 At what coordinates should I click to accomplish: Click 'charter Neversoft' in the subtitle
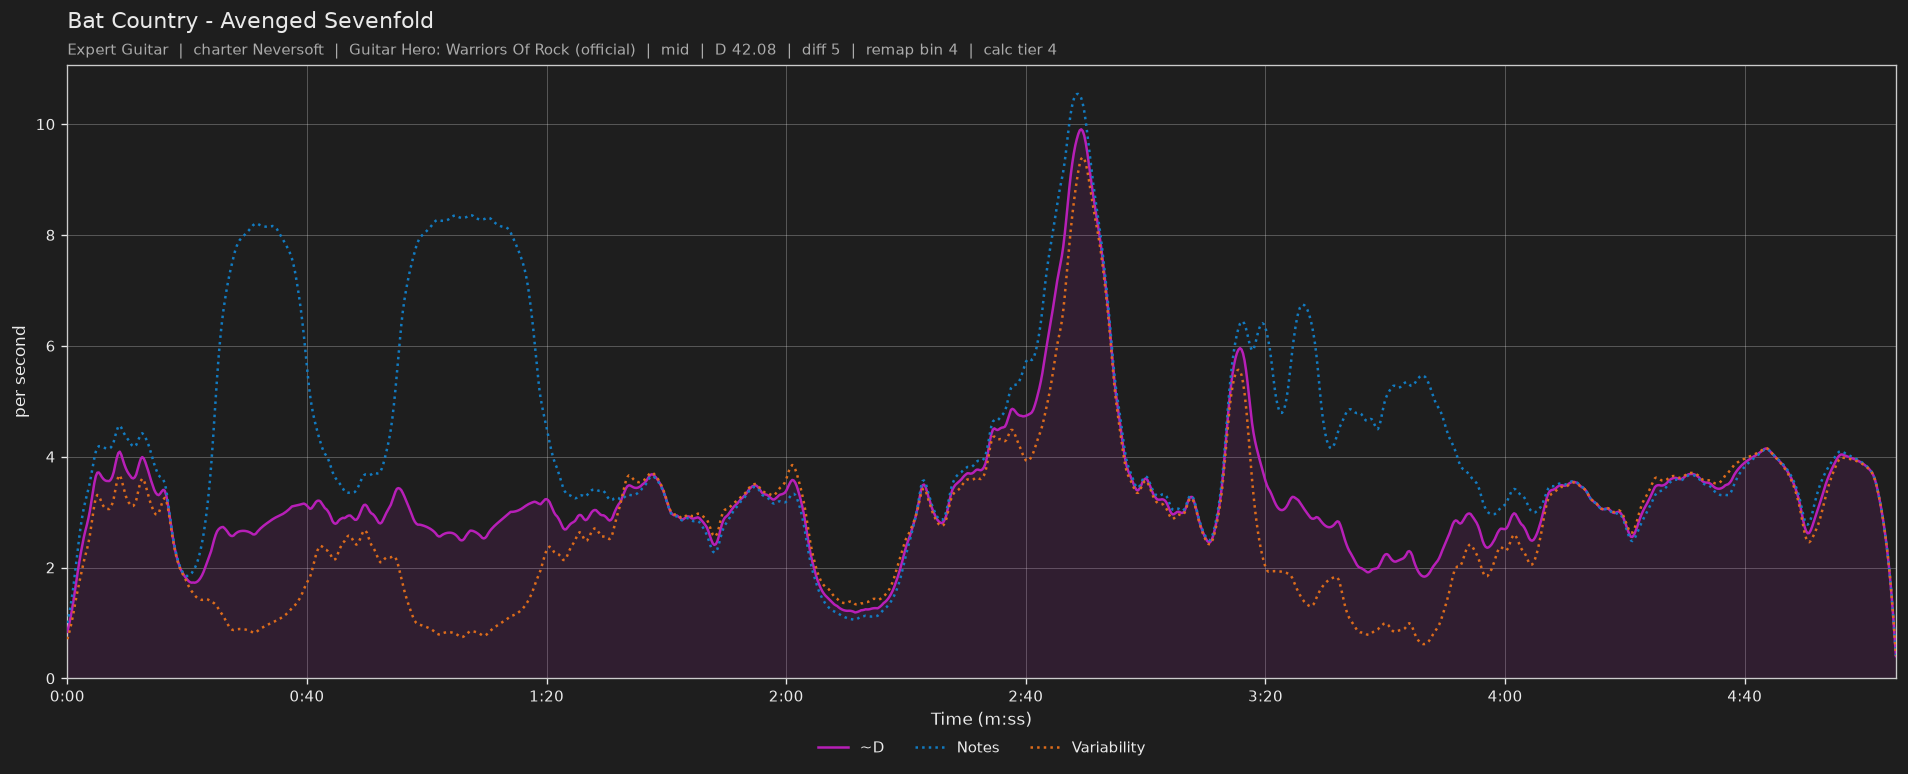pos(258,50)
